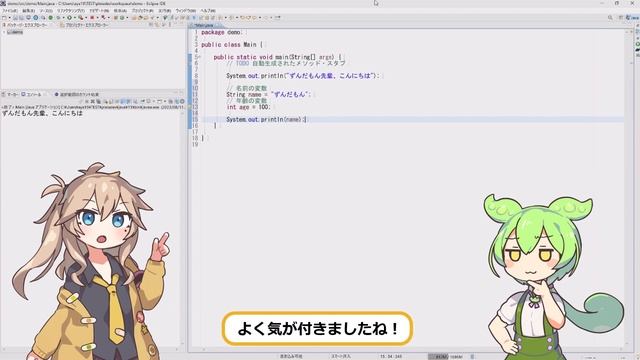Open the ソース menu
This screenshot has height=360, width=640.
click(46, 11)
